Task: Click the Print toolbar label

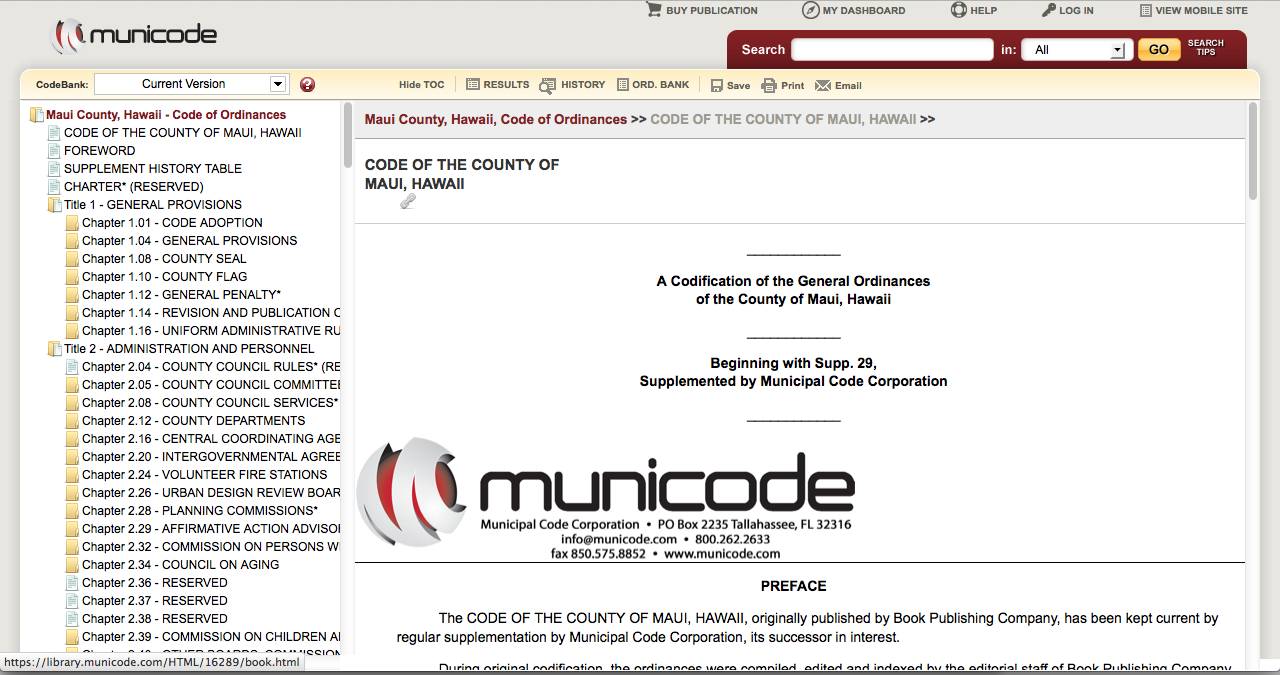Action: coord(792,86)
